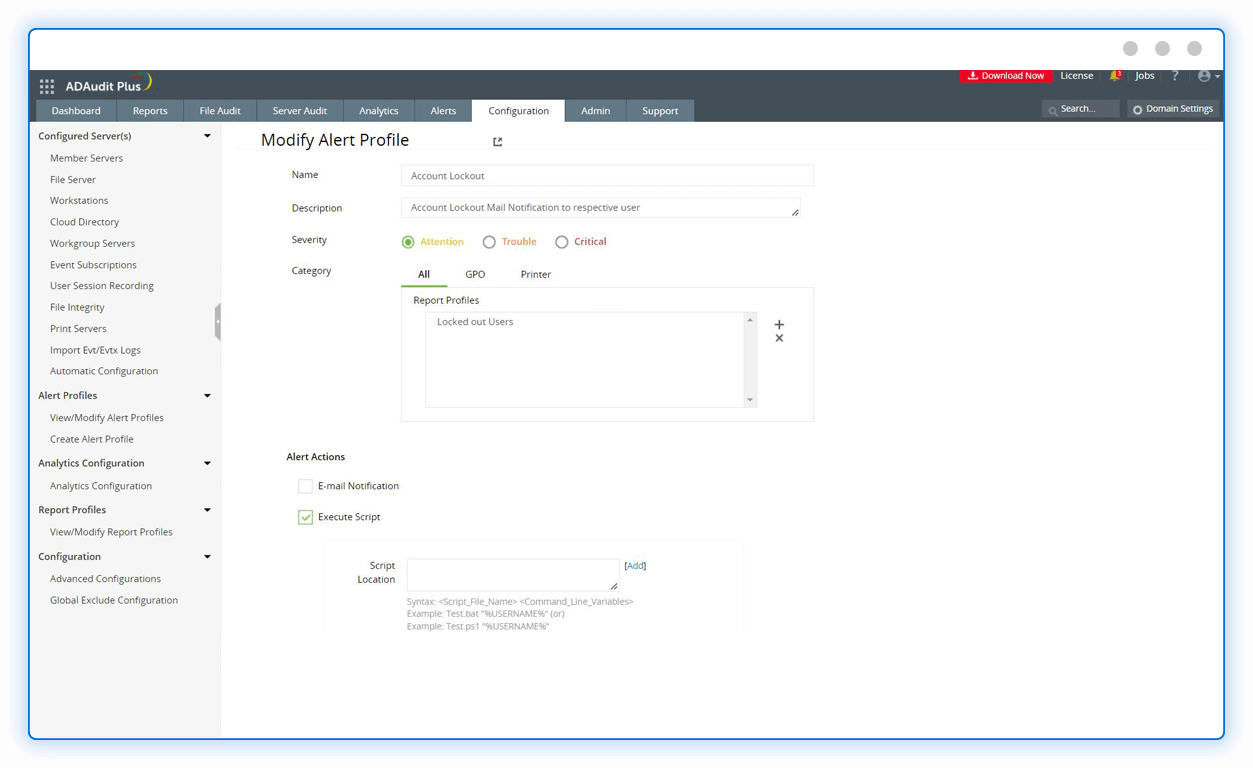Screen dimensions: 1253x768
Task: Open the Admin tab
Action: 595,111
